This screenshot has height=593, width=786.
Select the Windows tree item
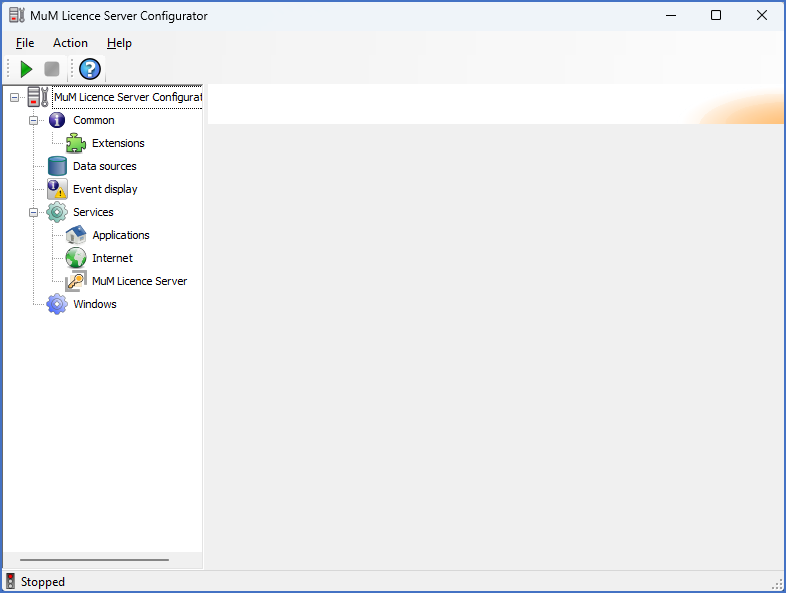95,304
